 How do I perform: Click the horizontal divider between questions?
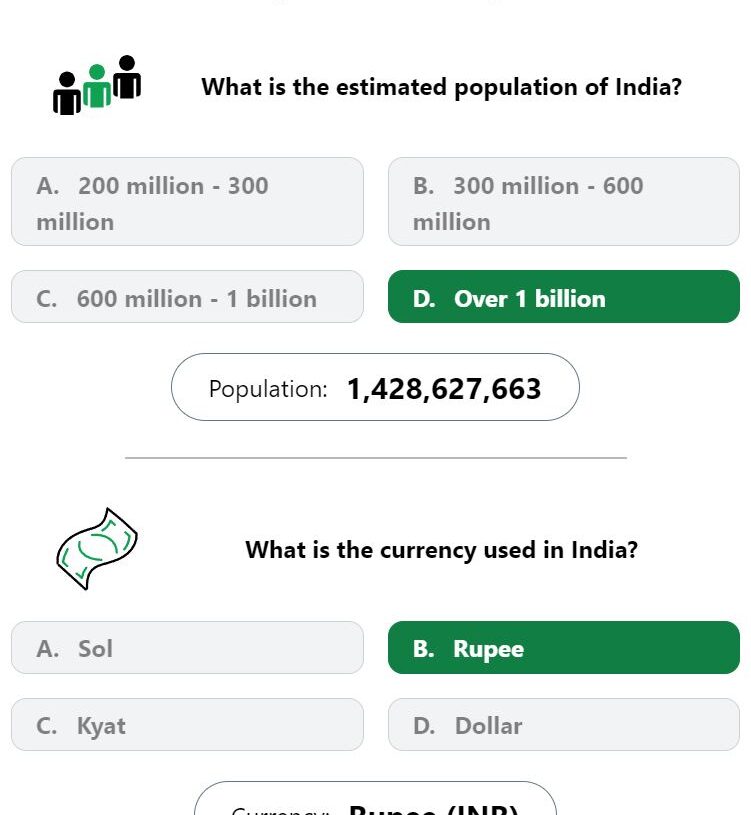pos(376,458)
